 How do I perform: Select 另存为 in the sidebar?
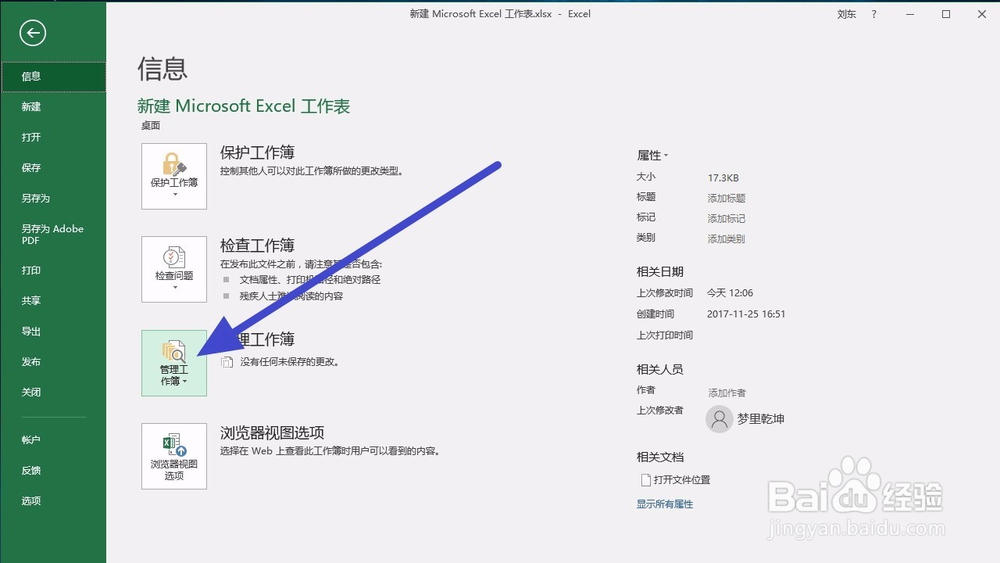pos(53,198)
